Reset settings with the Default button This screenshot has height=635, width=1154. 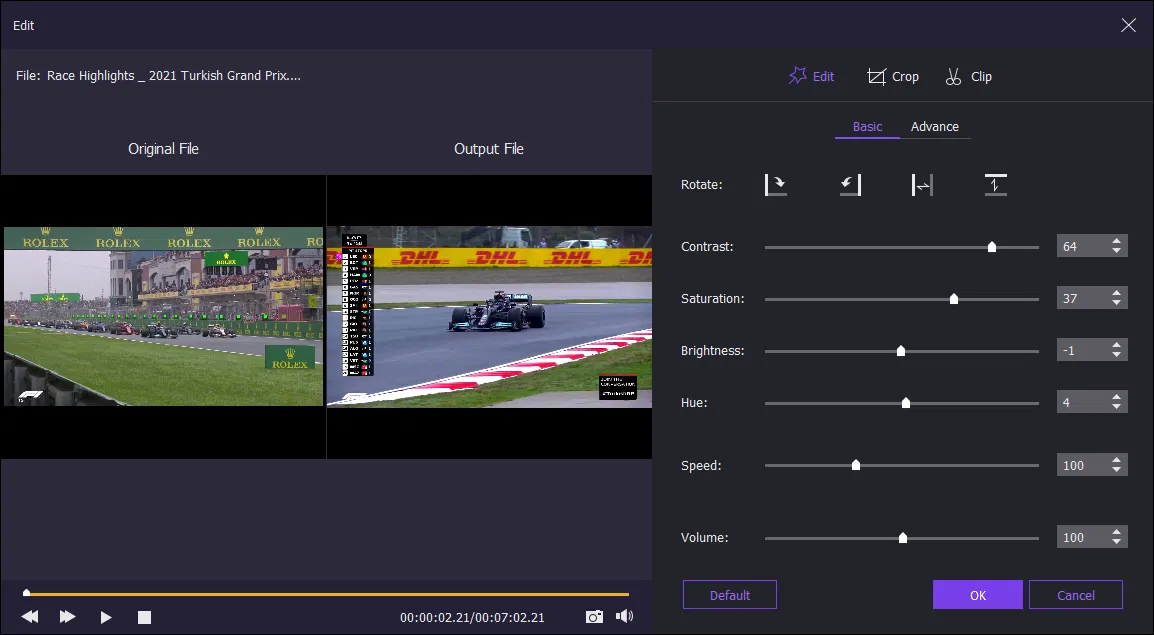pyautogui.click(x=729, y=595)
